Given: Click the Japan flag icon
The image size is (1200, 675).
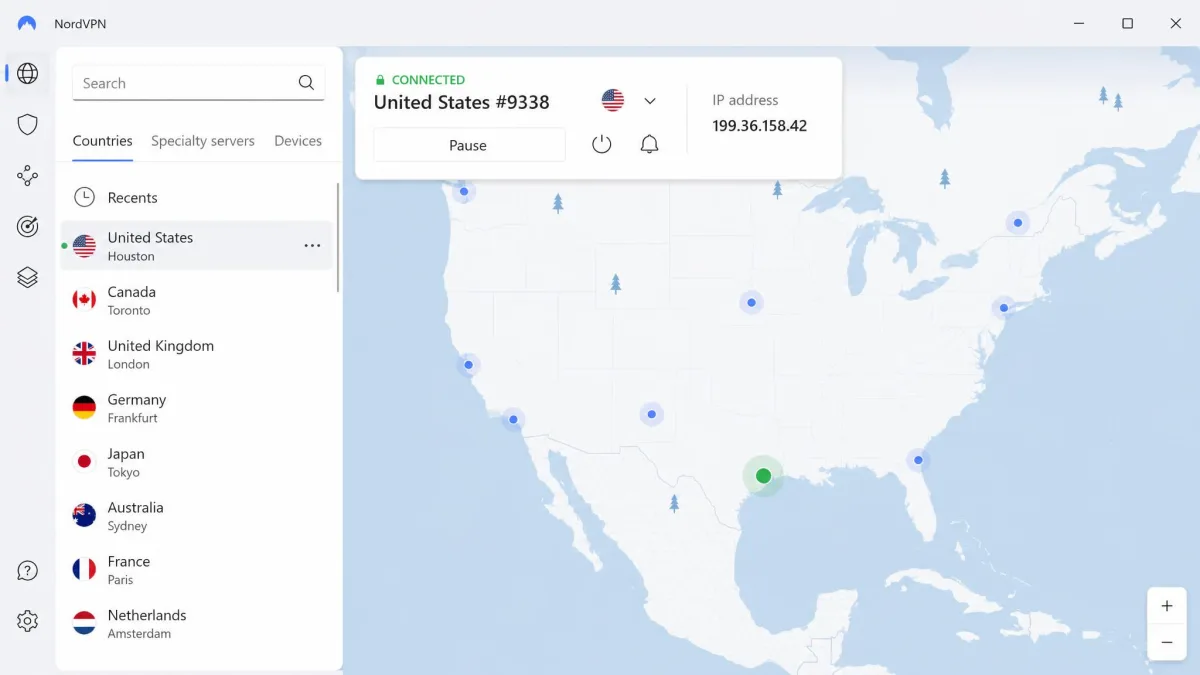Looking at the screenshot, I should (85, 461).
